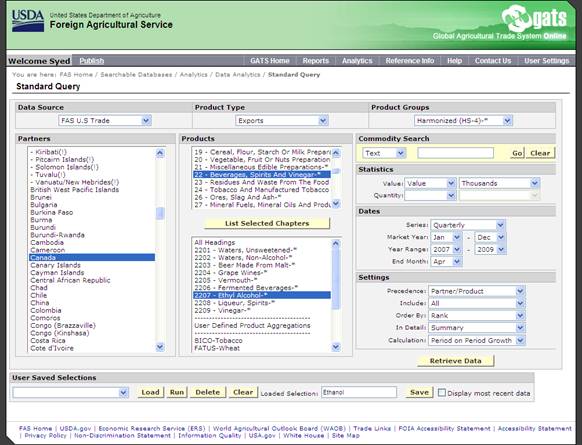Click the Commodity Search text field

click(x=455, y=153)
